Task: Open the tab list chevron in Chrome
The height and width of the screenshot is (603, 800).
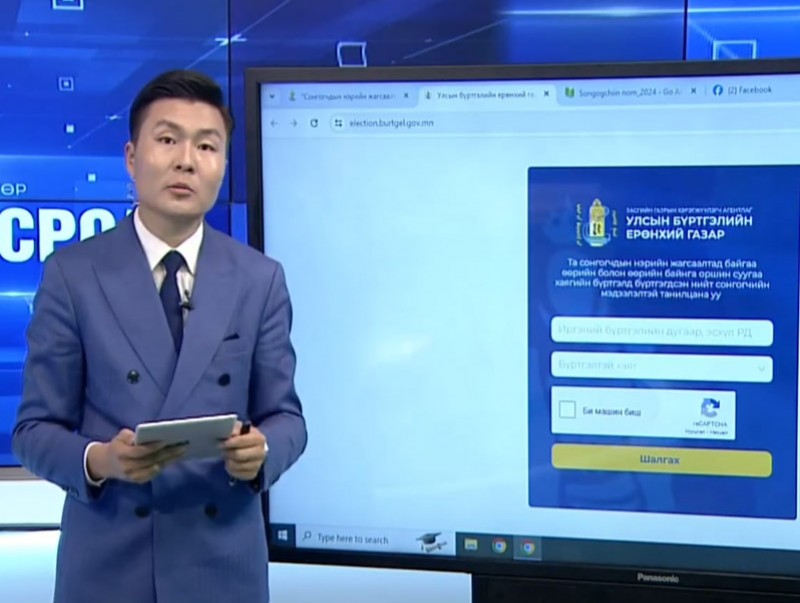Action: click(x=268, y=94)
